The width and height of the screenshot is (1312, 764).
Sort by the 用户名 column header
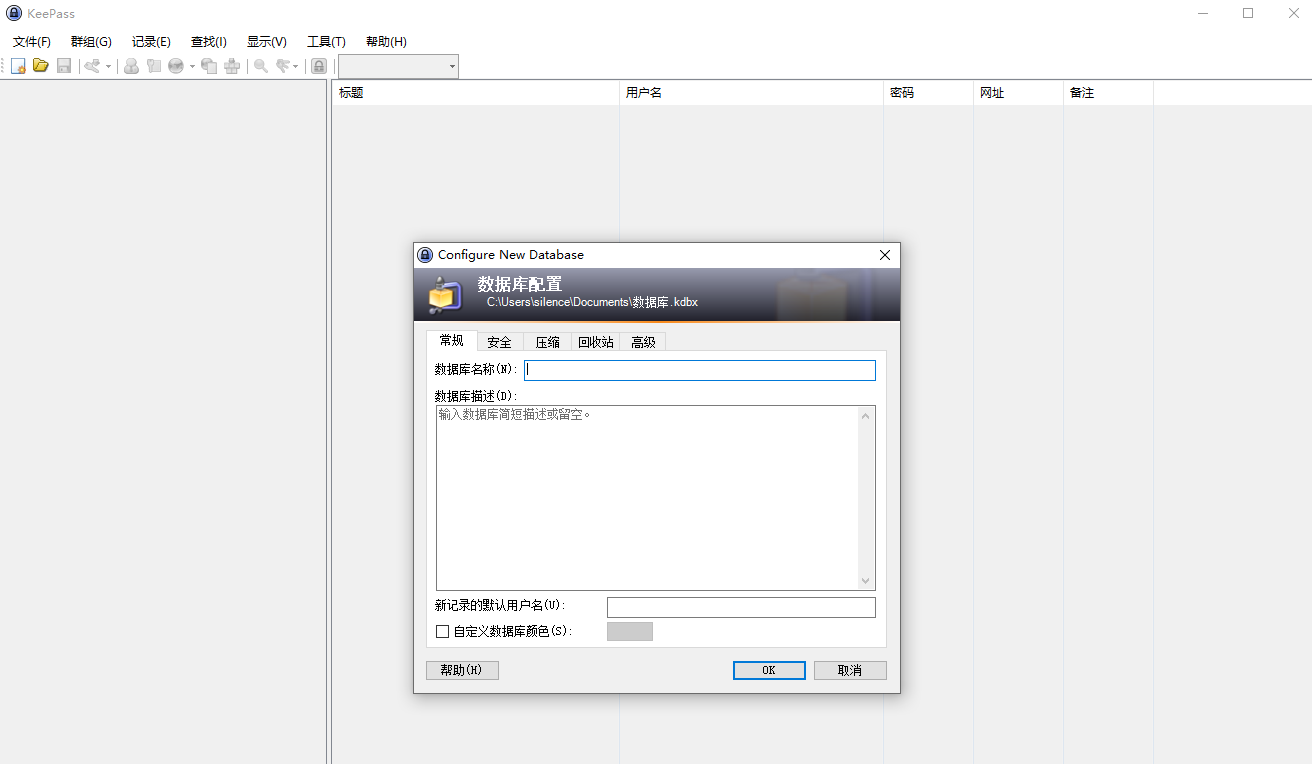tap(751, 93)
